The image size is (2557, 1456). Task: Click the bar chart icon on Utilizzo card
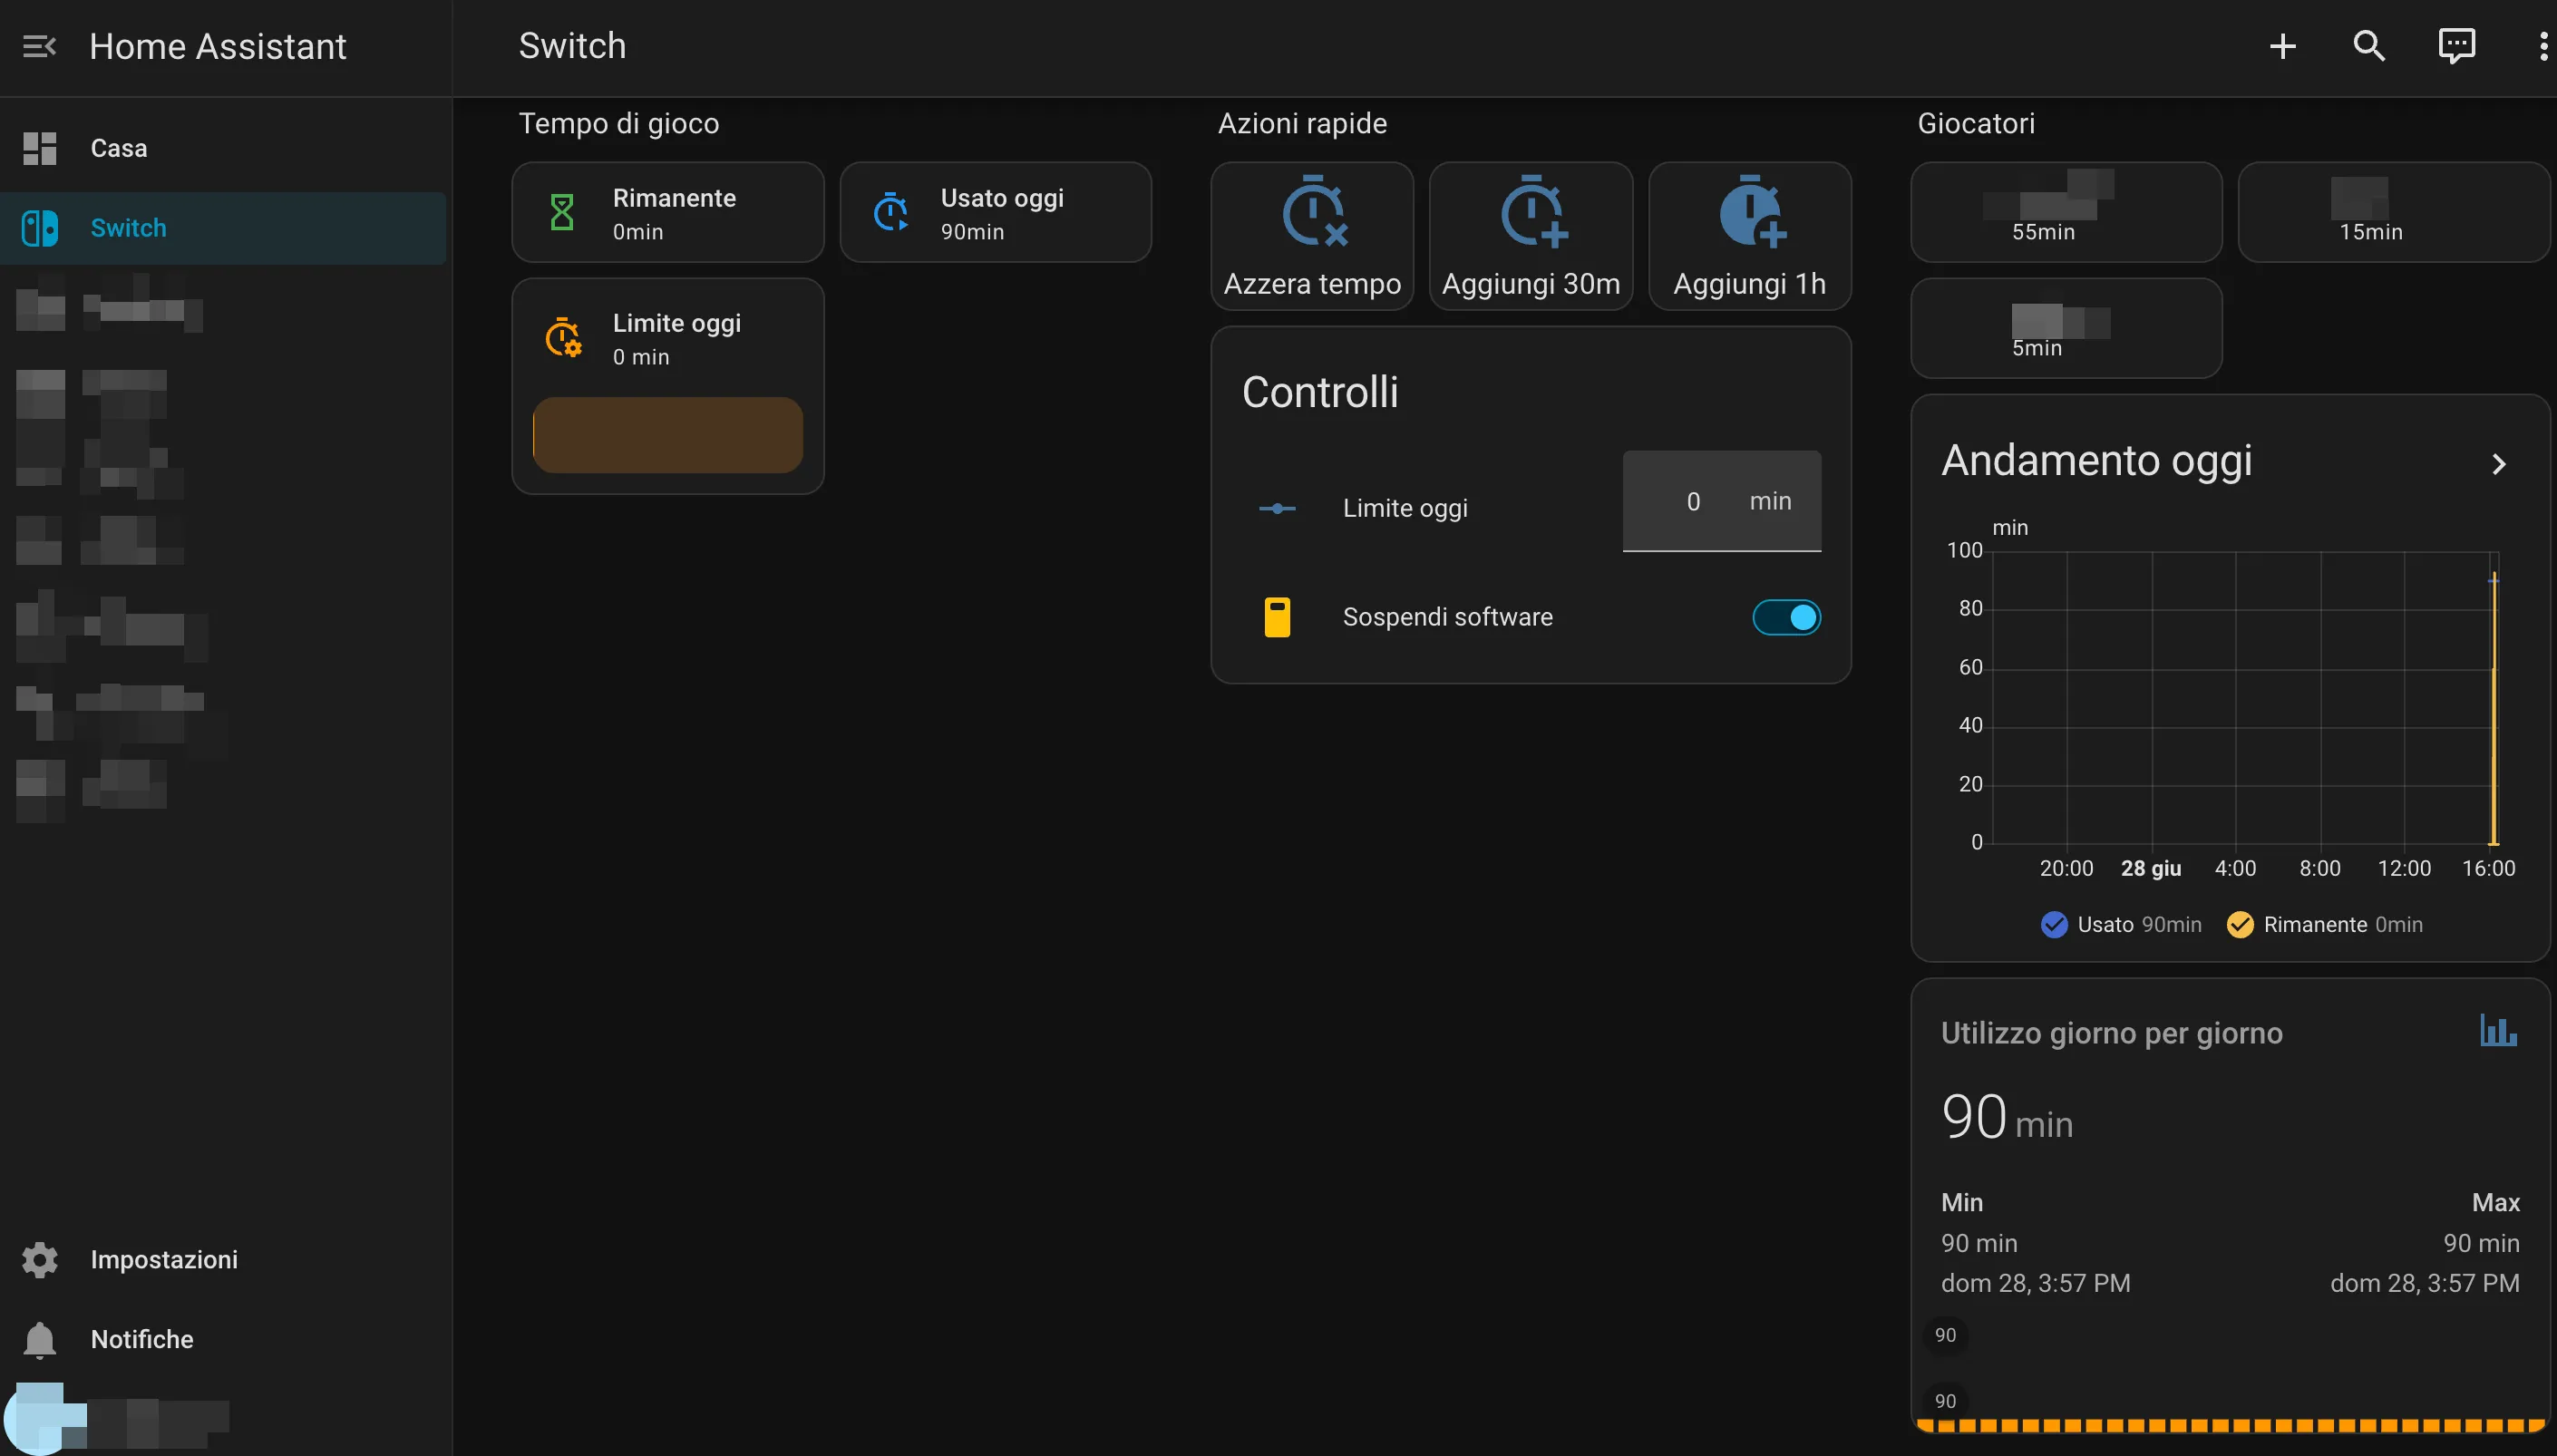2498,1030
